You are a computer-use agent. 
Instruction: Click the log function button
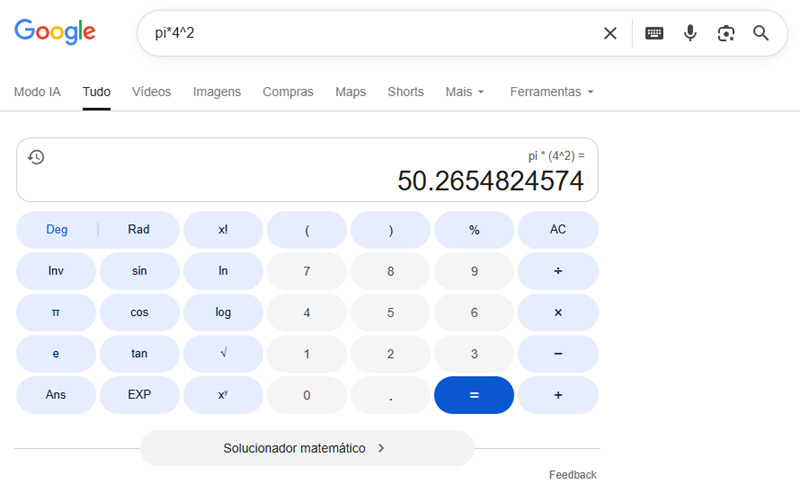(x=223, y=312)
